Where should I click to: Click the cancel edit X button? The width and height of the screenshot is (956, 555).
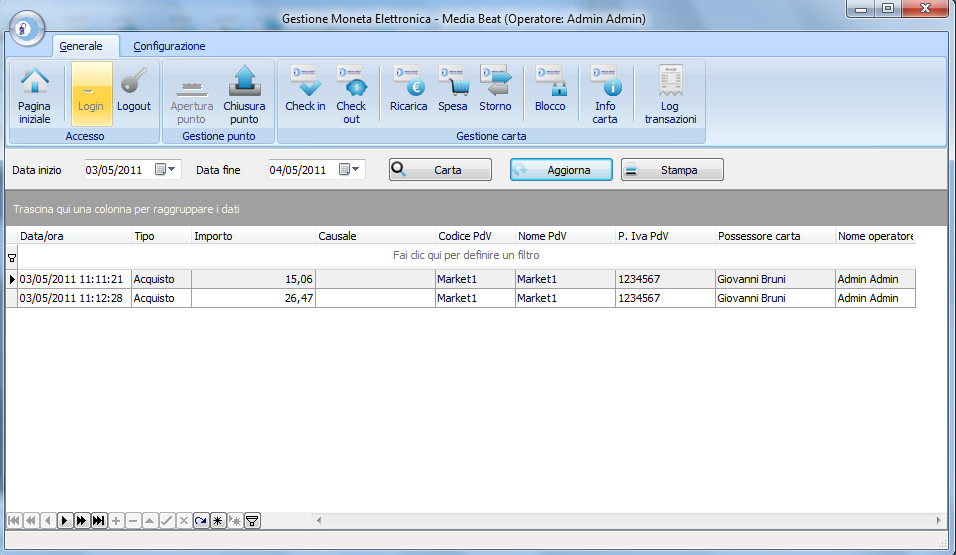coord(184,521)
